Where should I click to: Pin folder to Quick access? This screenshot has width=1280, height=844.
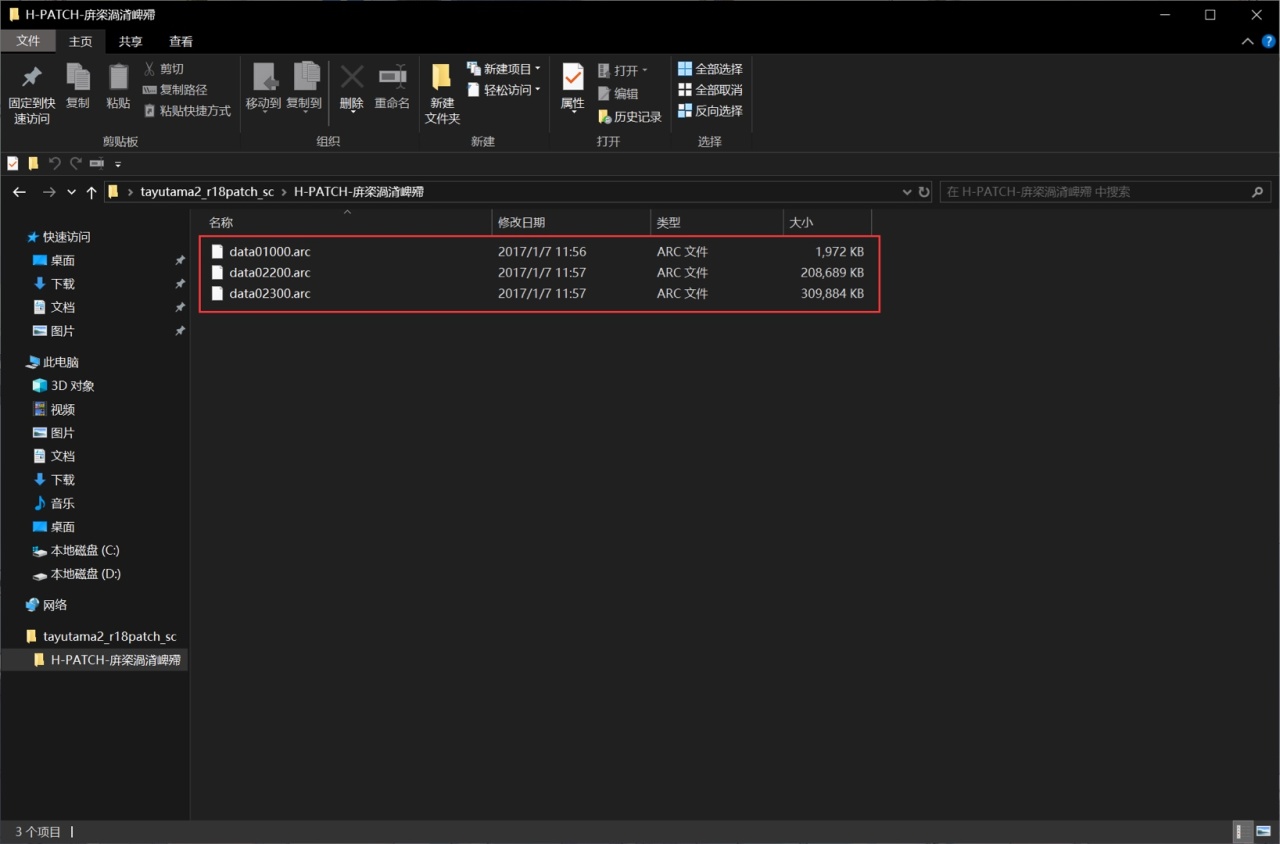tap(32, 95)
